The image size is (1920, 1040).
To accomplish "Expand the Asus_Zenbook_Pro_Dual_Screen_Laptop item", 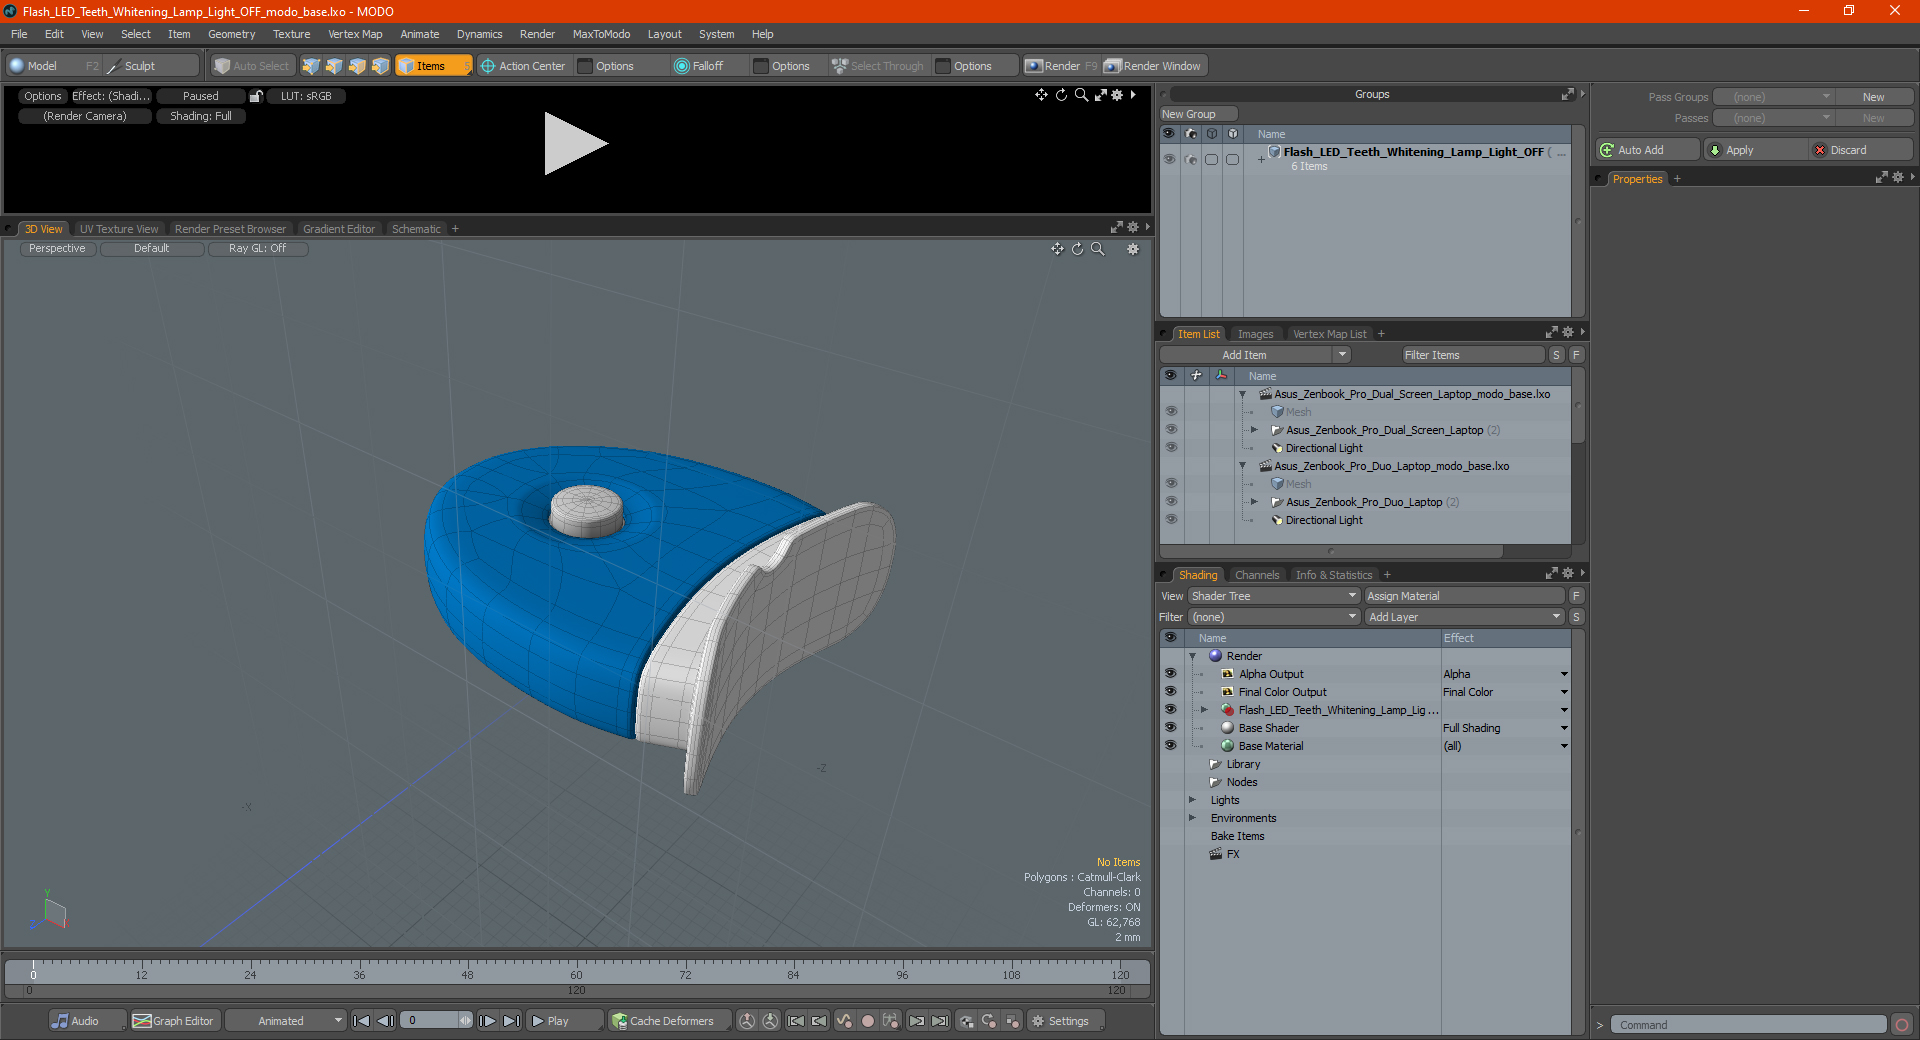I will click(1254, 430).
